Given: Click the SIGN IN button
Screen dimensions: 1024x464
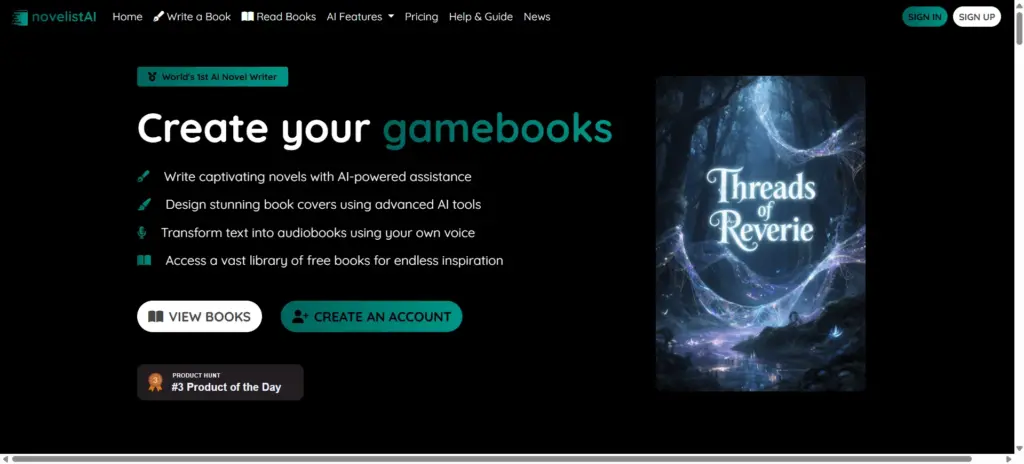Looking at the screenshot, I should click(925, 17).
